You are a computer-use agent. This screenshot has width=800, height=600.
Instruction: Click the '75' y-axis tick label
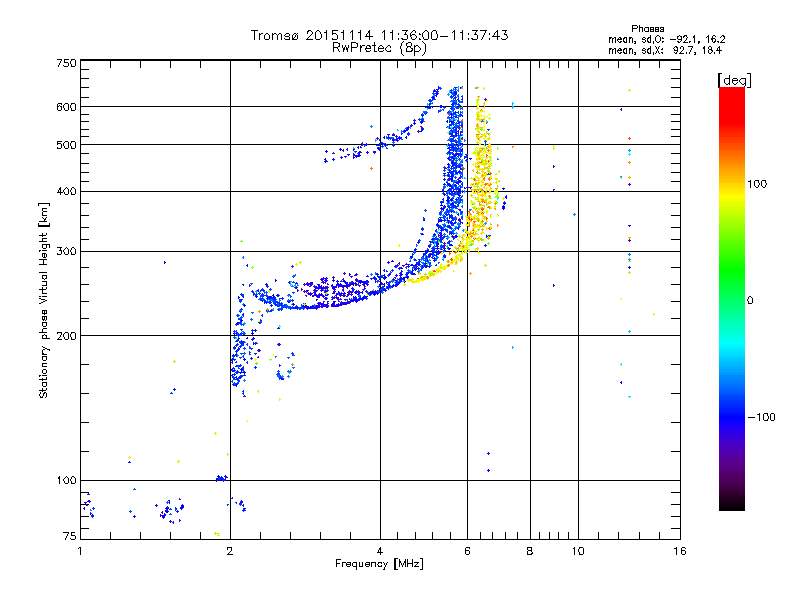tap(70, 536)
